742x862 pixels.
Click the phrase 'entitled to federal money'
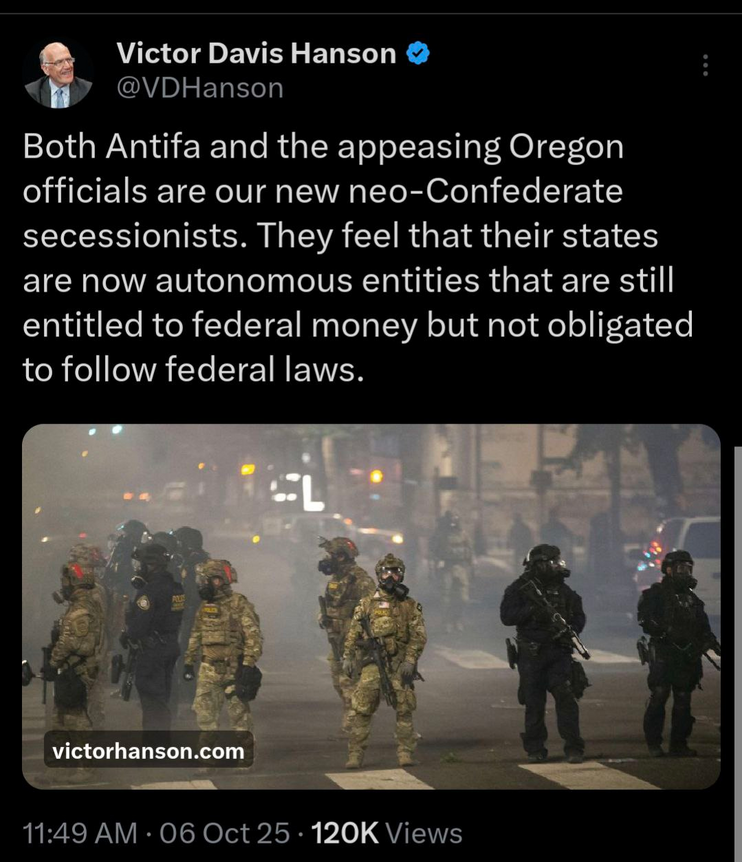tap(220, 324)
